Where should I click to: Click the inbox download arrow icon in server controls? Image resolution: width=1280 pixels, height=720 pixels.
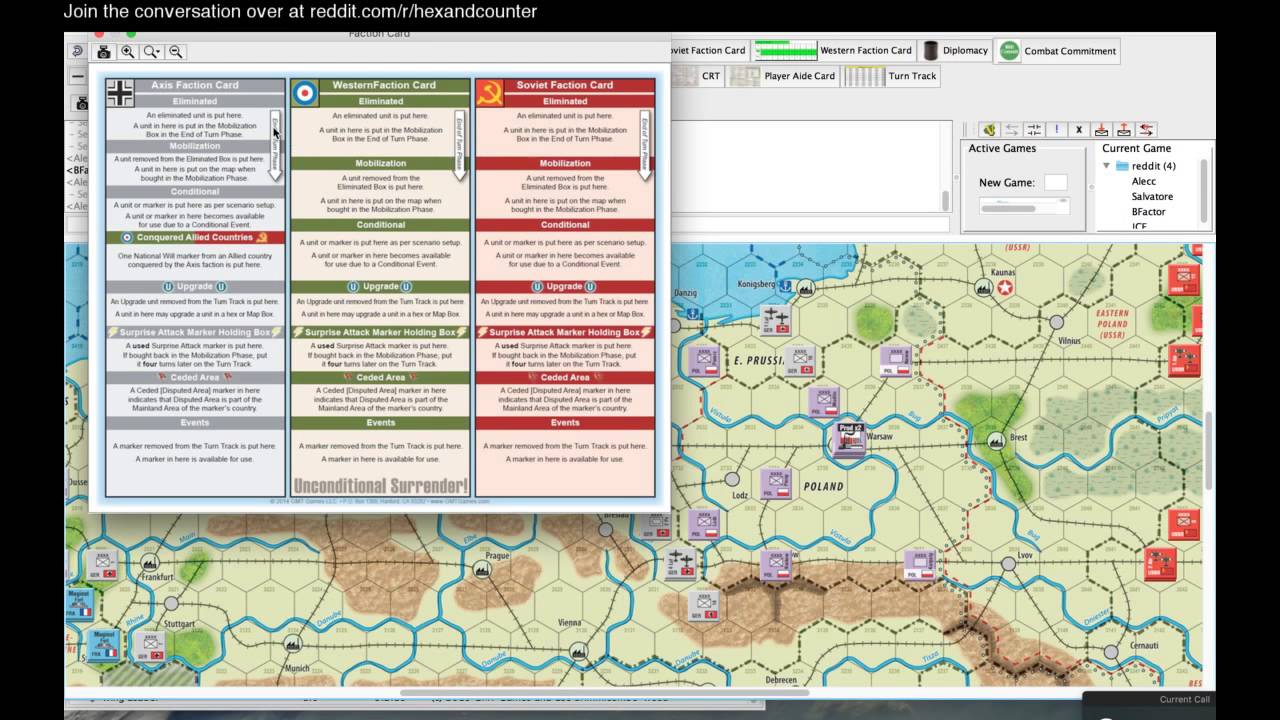1101,130
